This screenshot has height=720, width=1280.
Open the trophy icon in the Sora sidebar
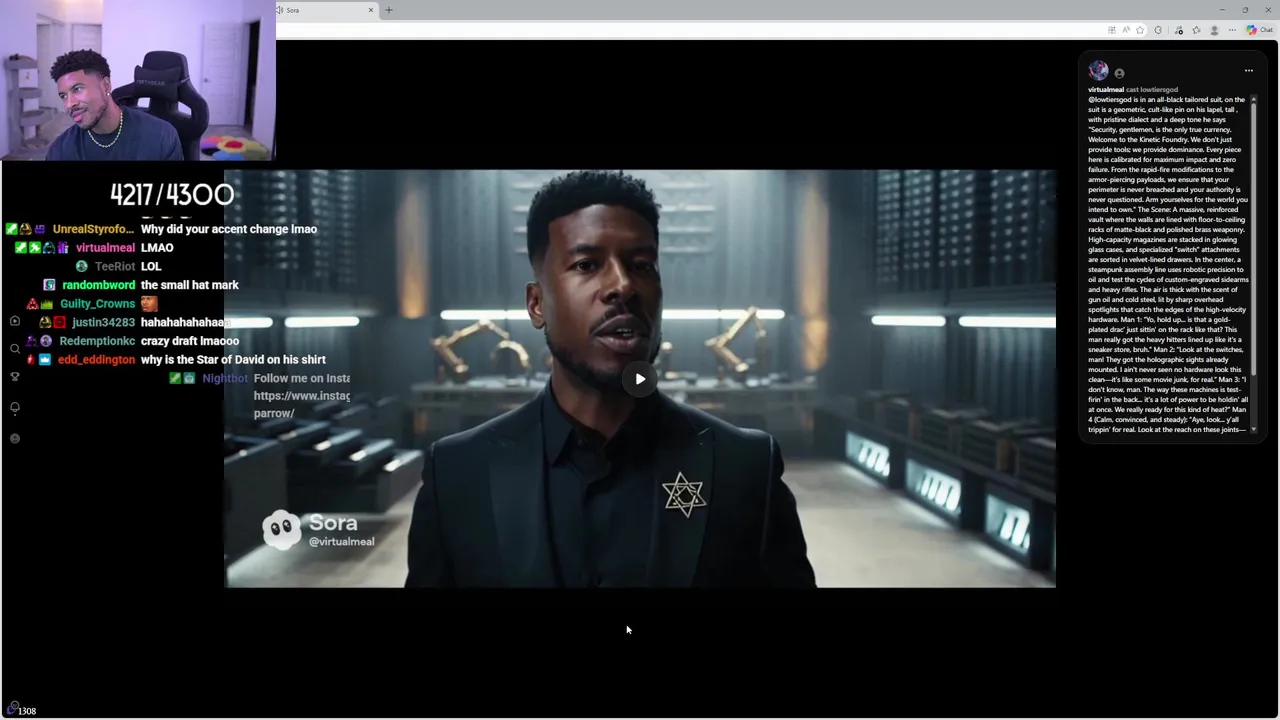tap(15, 377)
